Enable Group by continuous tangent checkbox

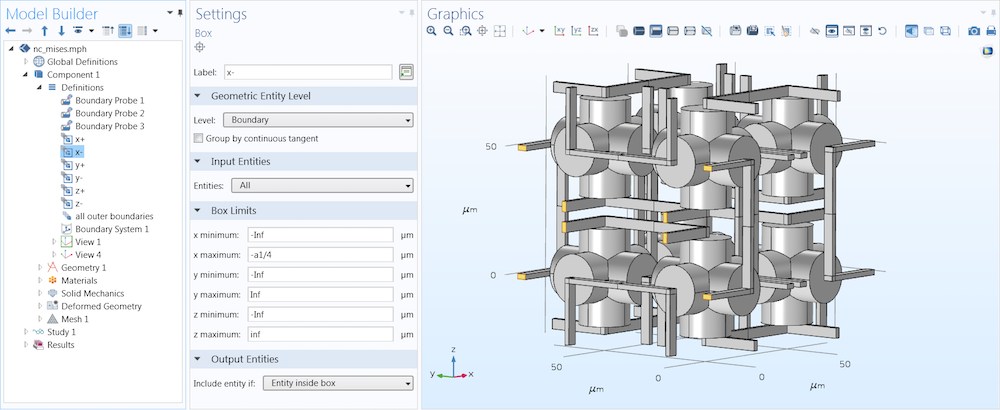199,138
